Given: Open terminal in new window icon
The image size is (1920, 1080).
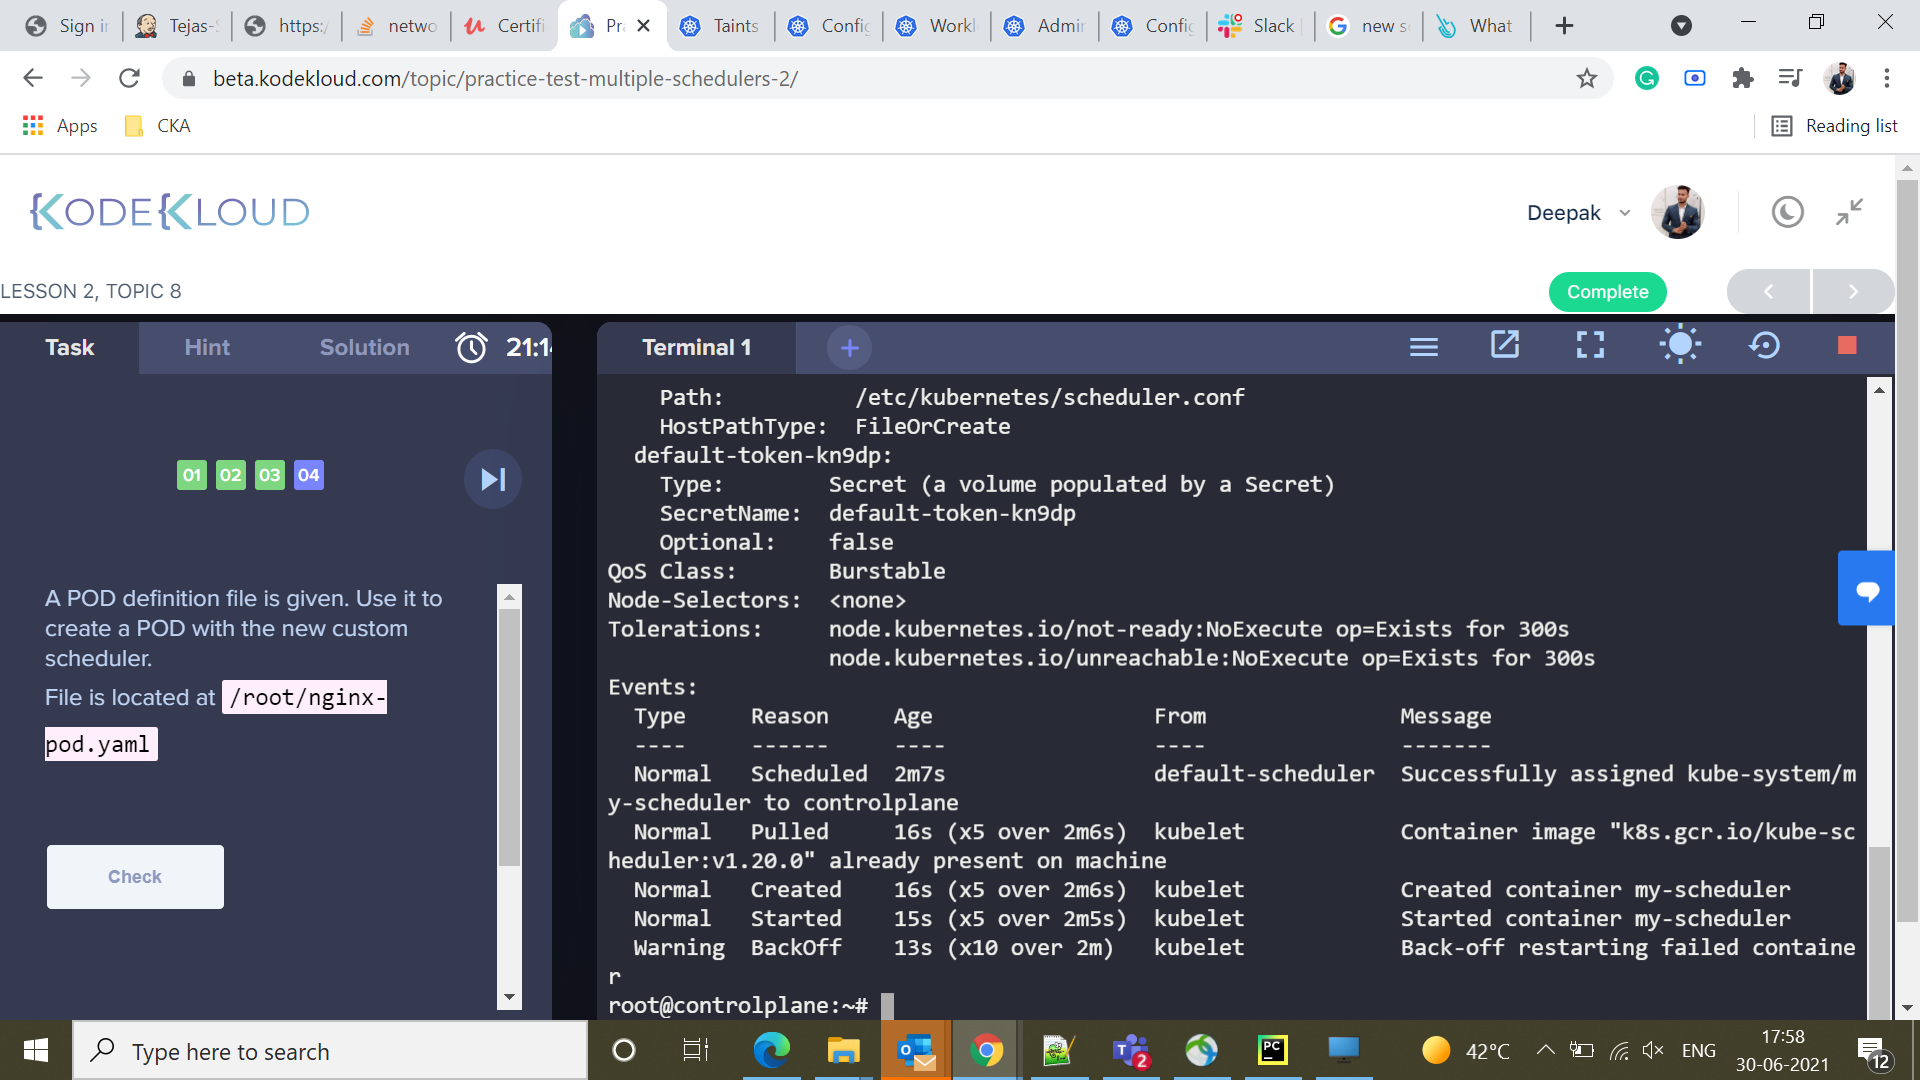Looking at the screenshot, I should click(1505, 345).
